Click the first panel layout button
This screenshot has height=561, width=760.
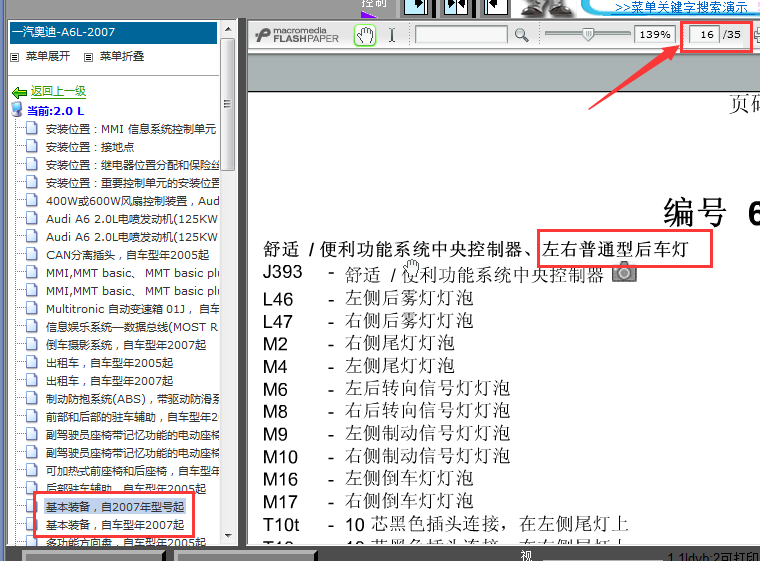[416, 7]
